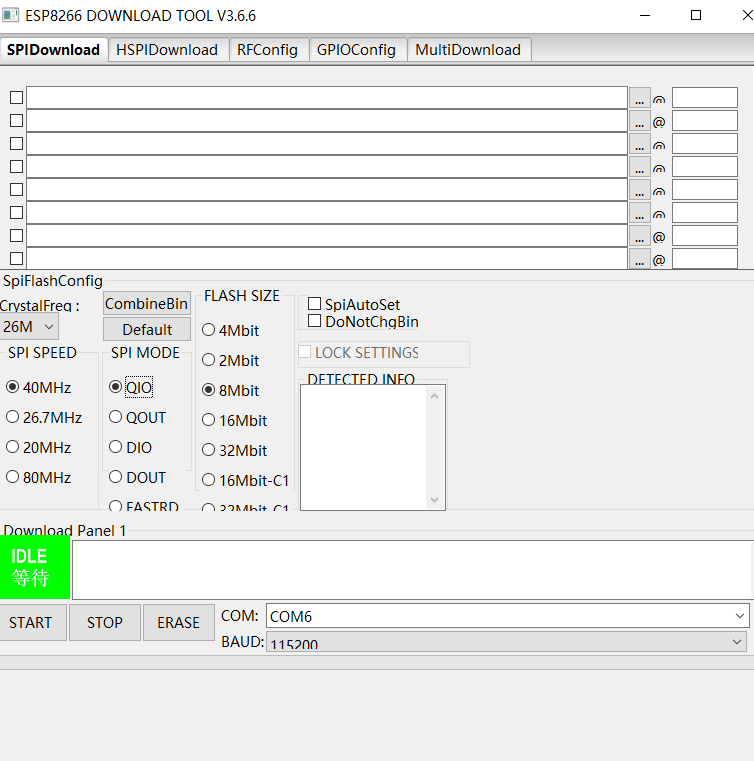Enable the first firmware file row checkbox
The image size is (754, 761).
[x=16, y=98]
